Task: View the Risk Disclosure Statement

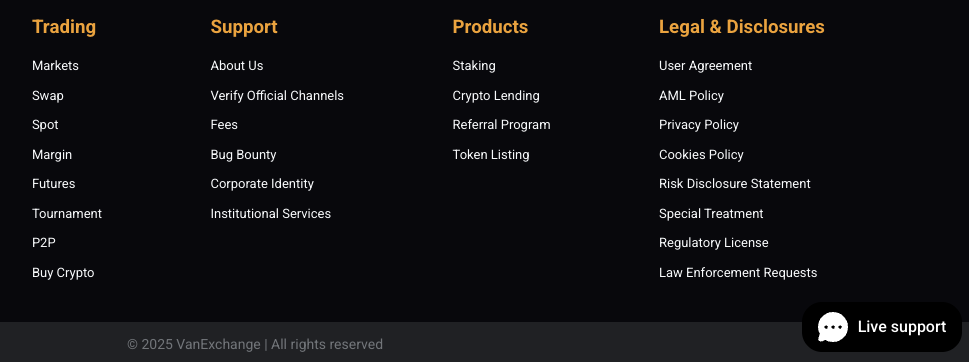Action: [735, 184]
